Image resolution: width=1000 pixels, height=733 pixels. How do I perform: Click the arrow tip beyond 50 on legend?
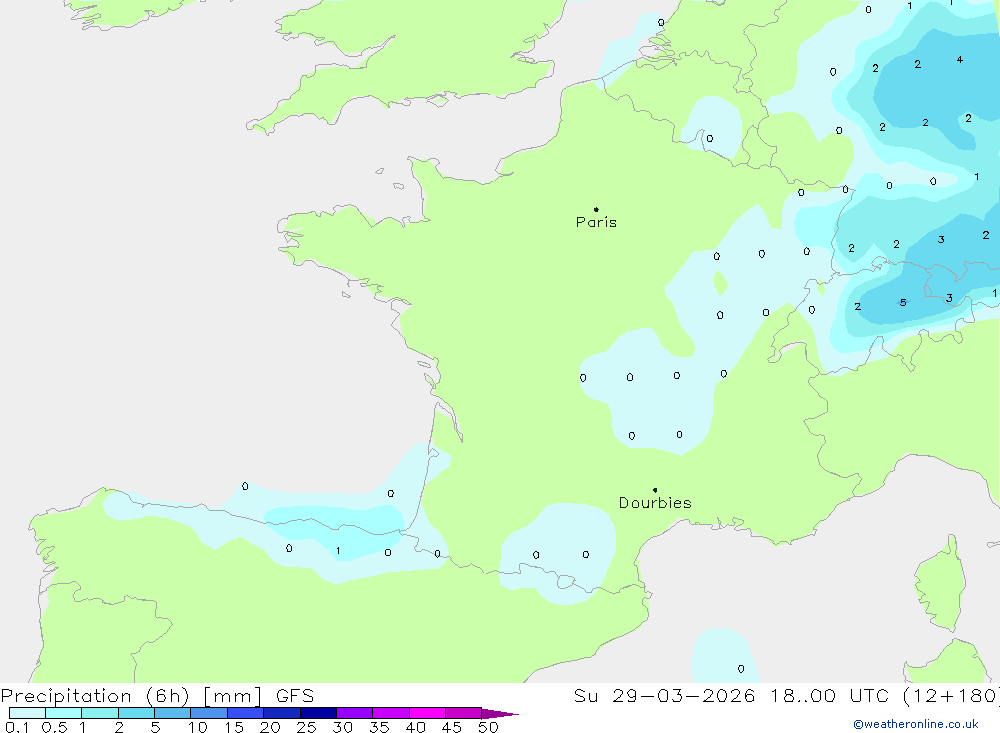click(x=501, y=713)
